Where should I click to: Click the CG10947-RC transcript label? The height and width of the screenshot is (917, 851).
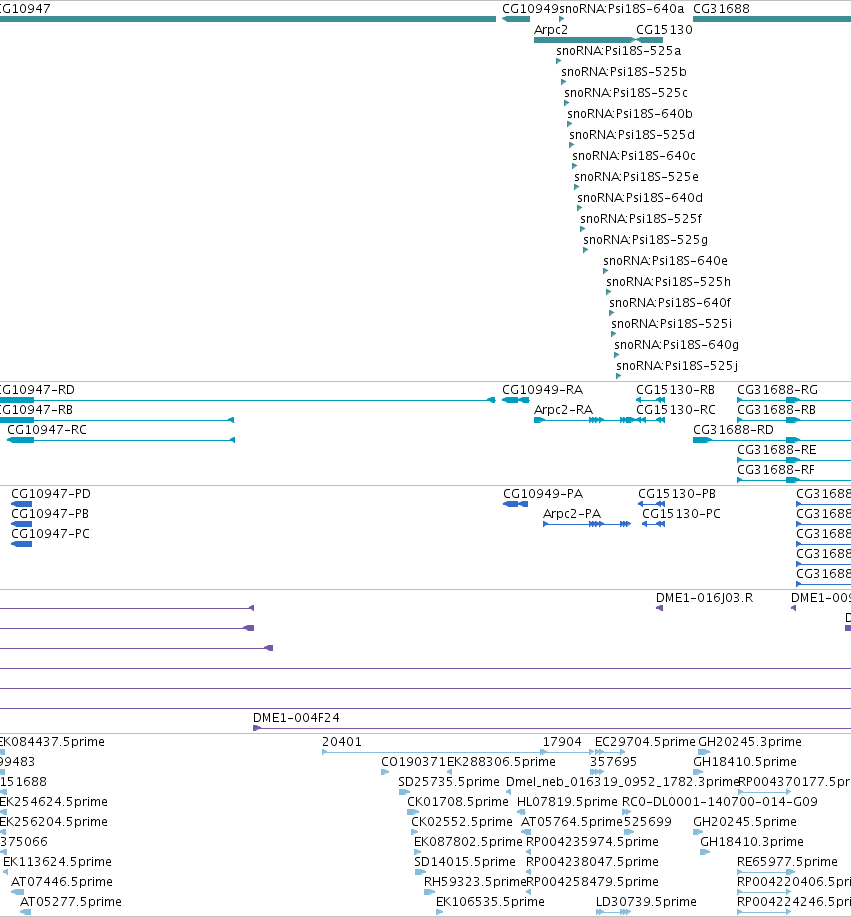[47, 430]
